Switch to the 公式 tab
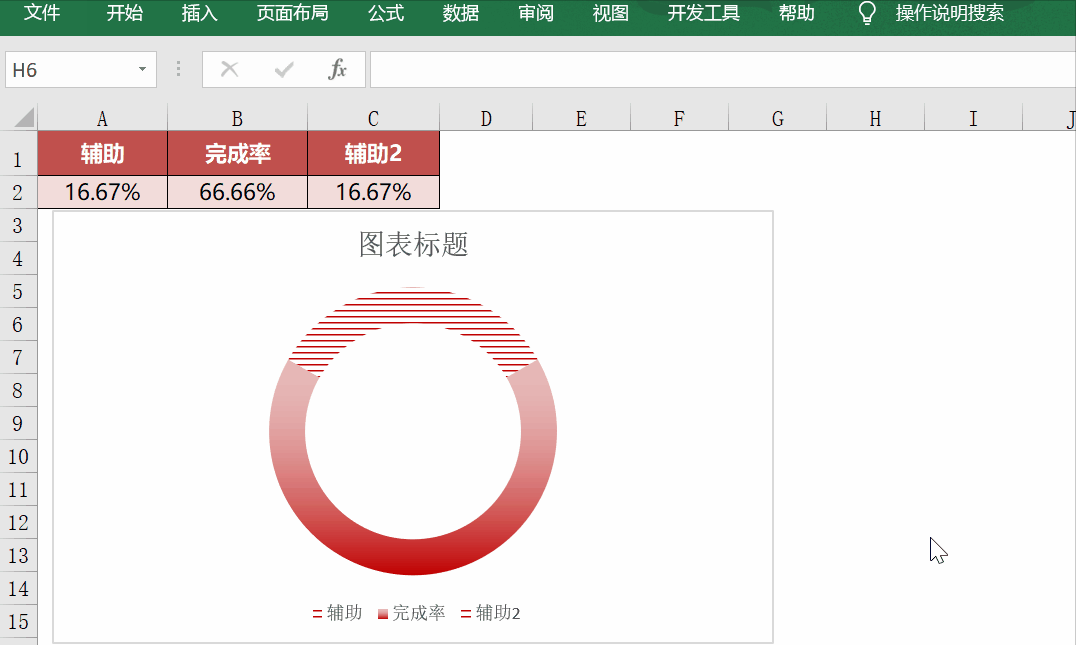 coord(386,13)
